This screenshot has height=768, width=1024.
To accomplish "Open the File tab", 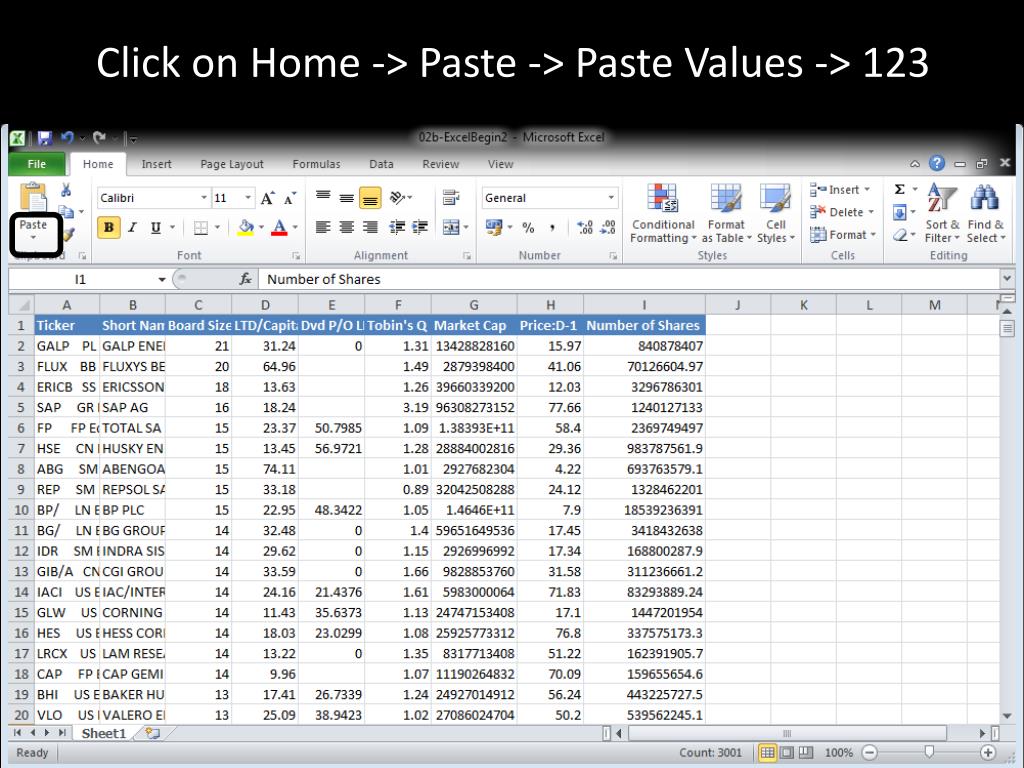I will (37, 164).
